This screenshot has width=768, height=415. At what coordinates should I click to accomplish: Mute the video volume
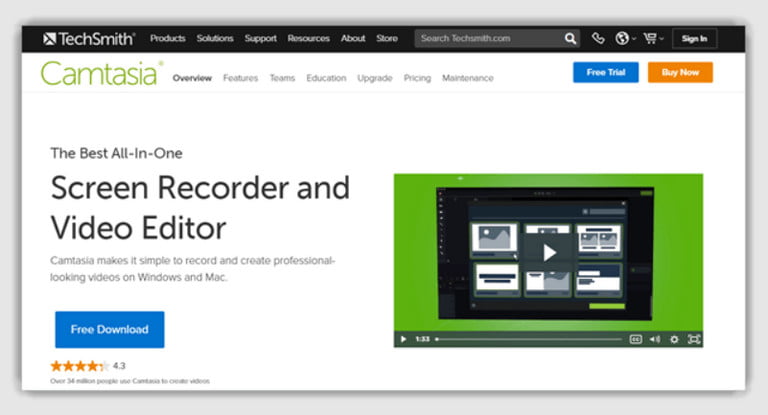pyautogui.click(x=655, y=339)
